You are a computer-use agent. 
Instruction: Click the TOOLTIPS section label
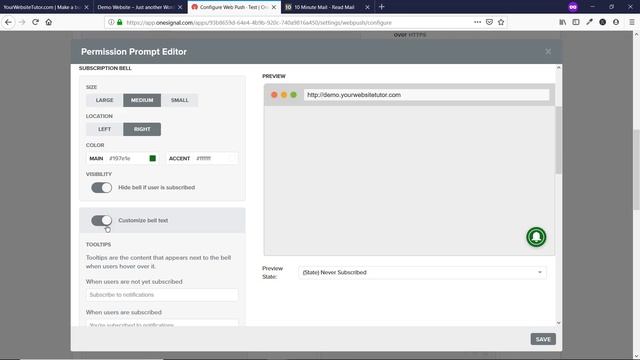coord(98,244)
